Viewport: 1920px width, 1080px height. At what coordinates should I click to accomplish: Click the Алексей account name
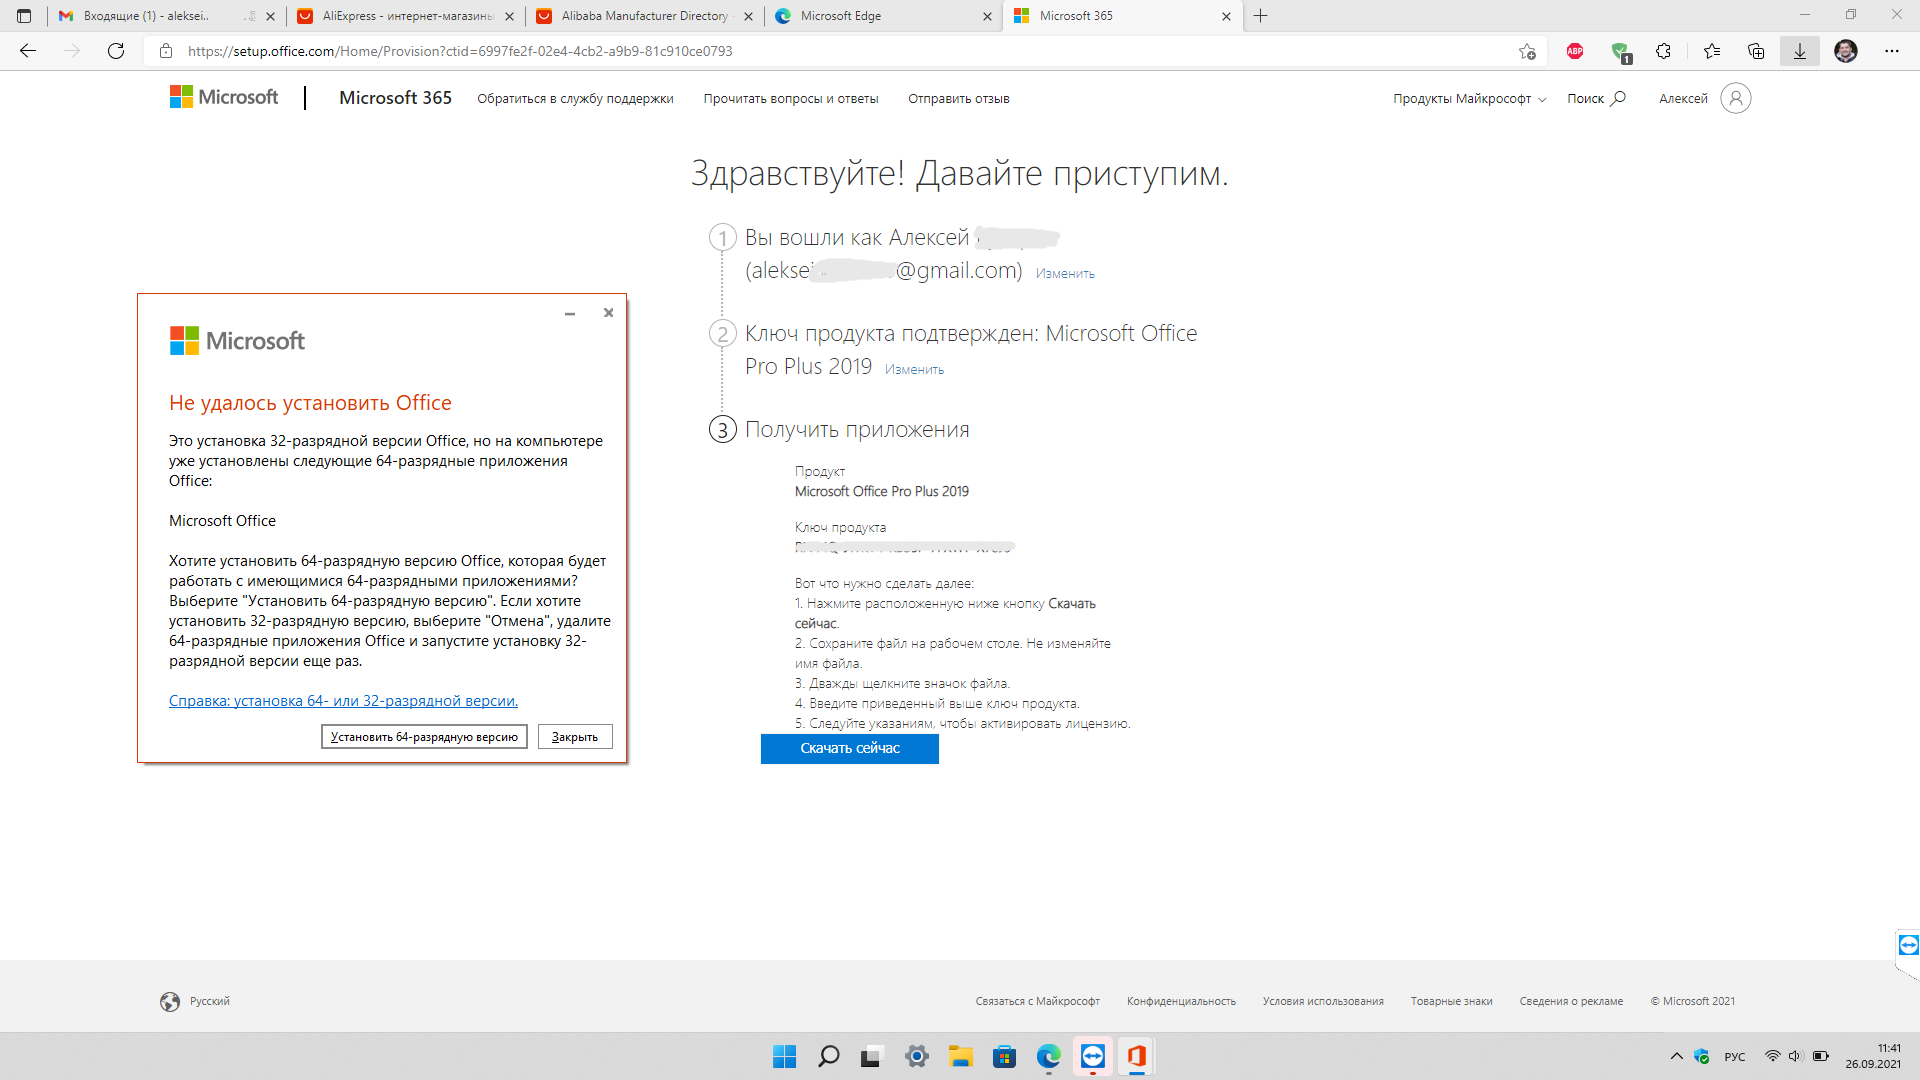1683,99
